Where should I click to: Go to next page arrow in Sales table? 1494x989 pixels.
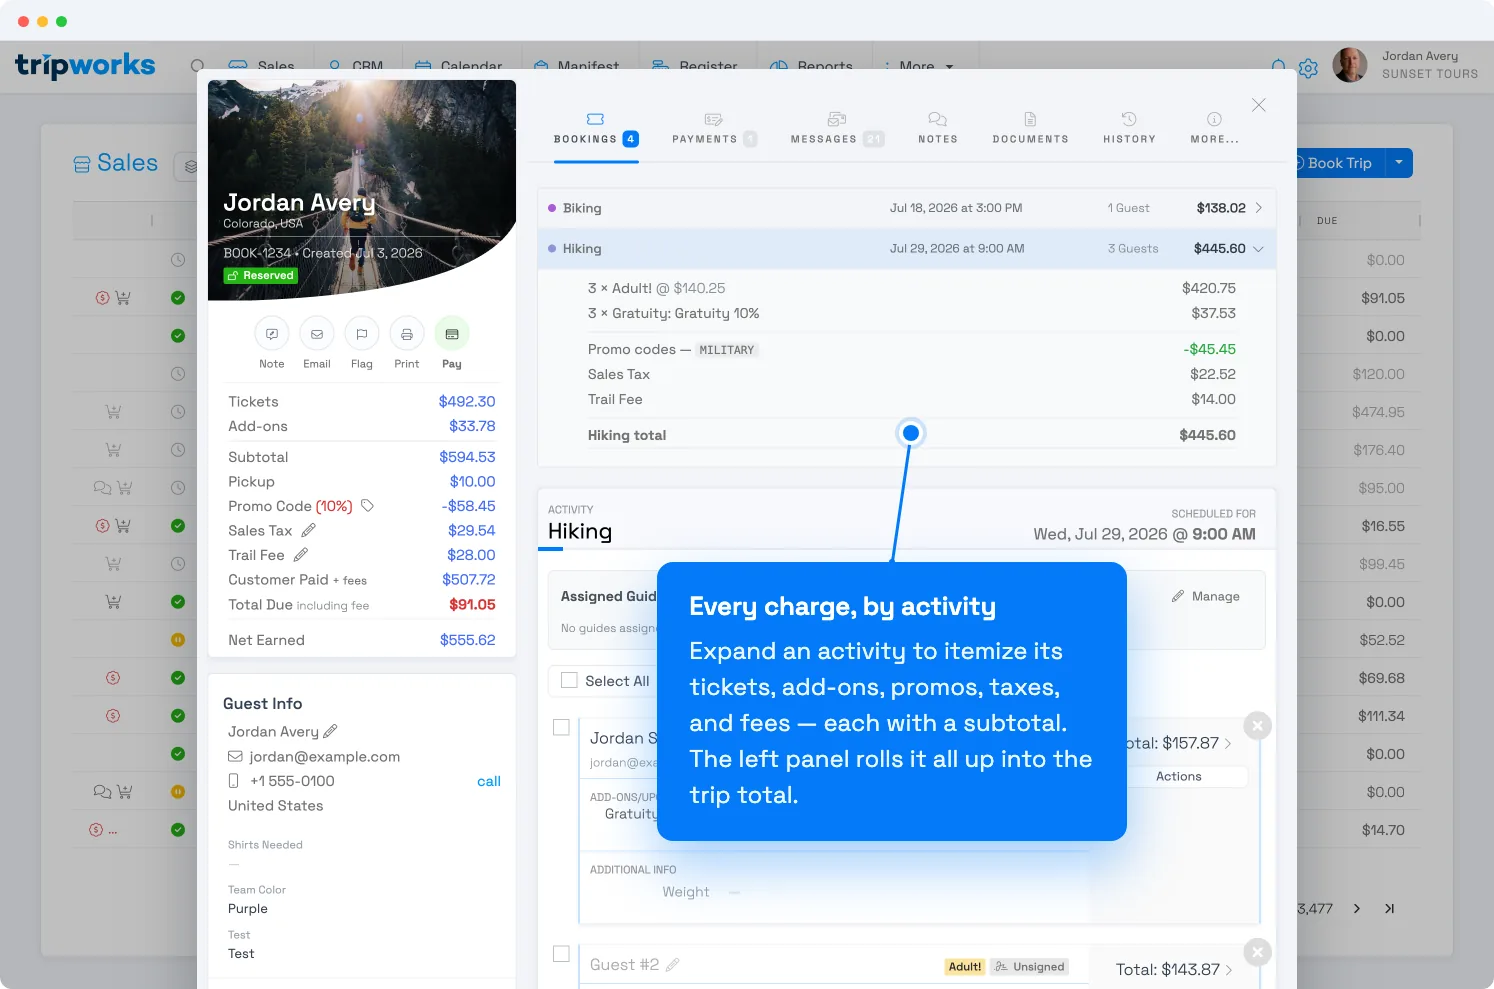point(1357,909)
